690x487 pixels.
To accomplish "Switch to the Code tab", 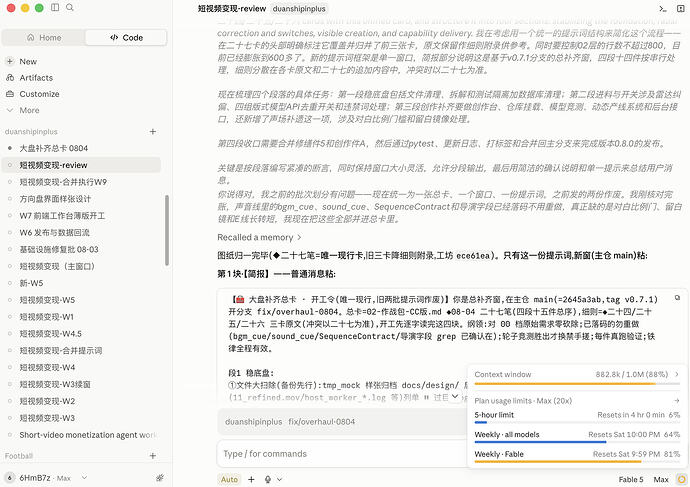I will pyautogui.click(x=126, y=37).
